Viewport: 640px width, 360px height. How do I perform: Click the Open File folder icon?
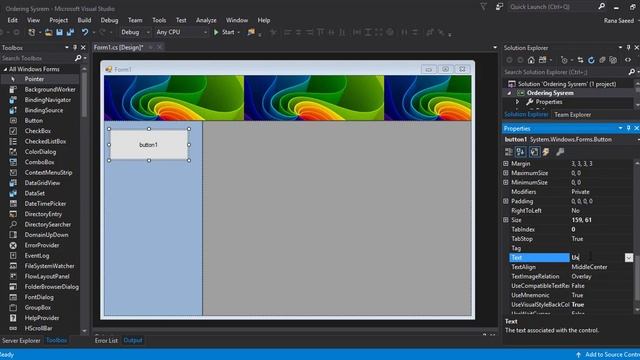[x=49, y=32]
